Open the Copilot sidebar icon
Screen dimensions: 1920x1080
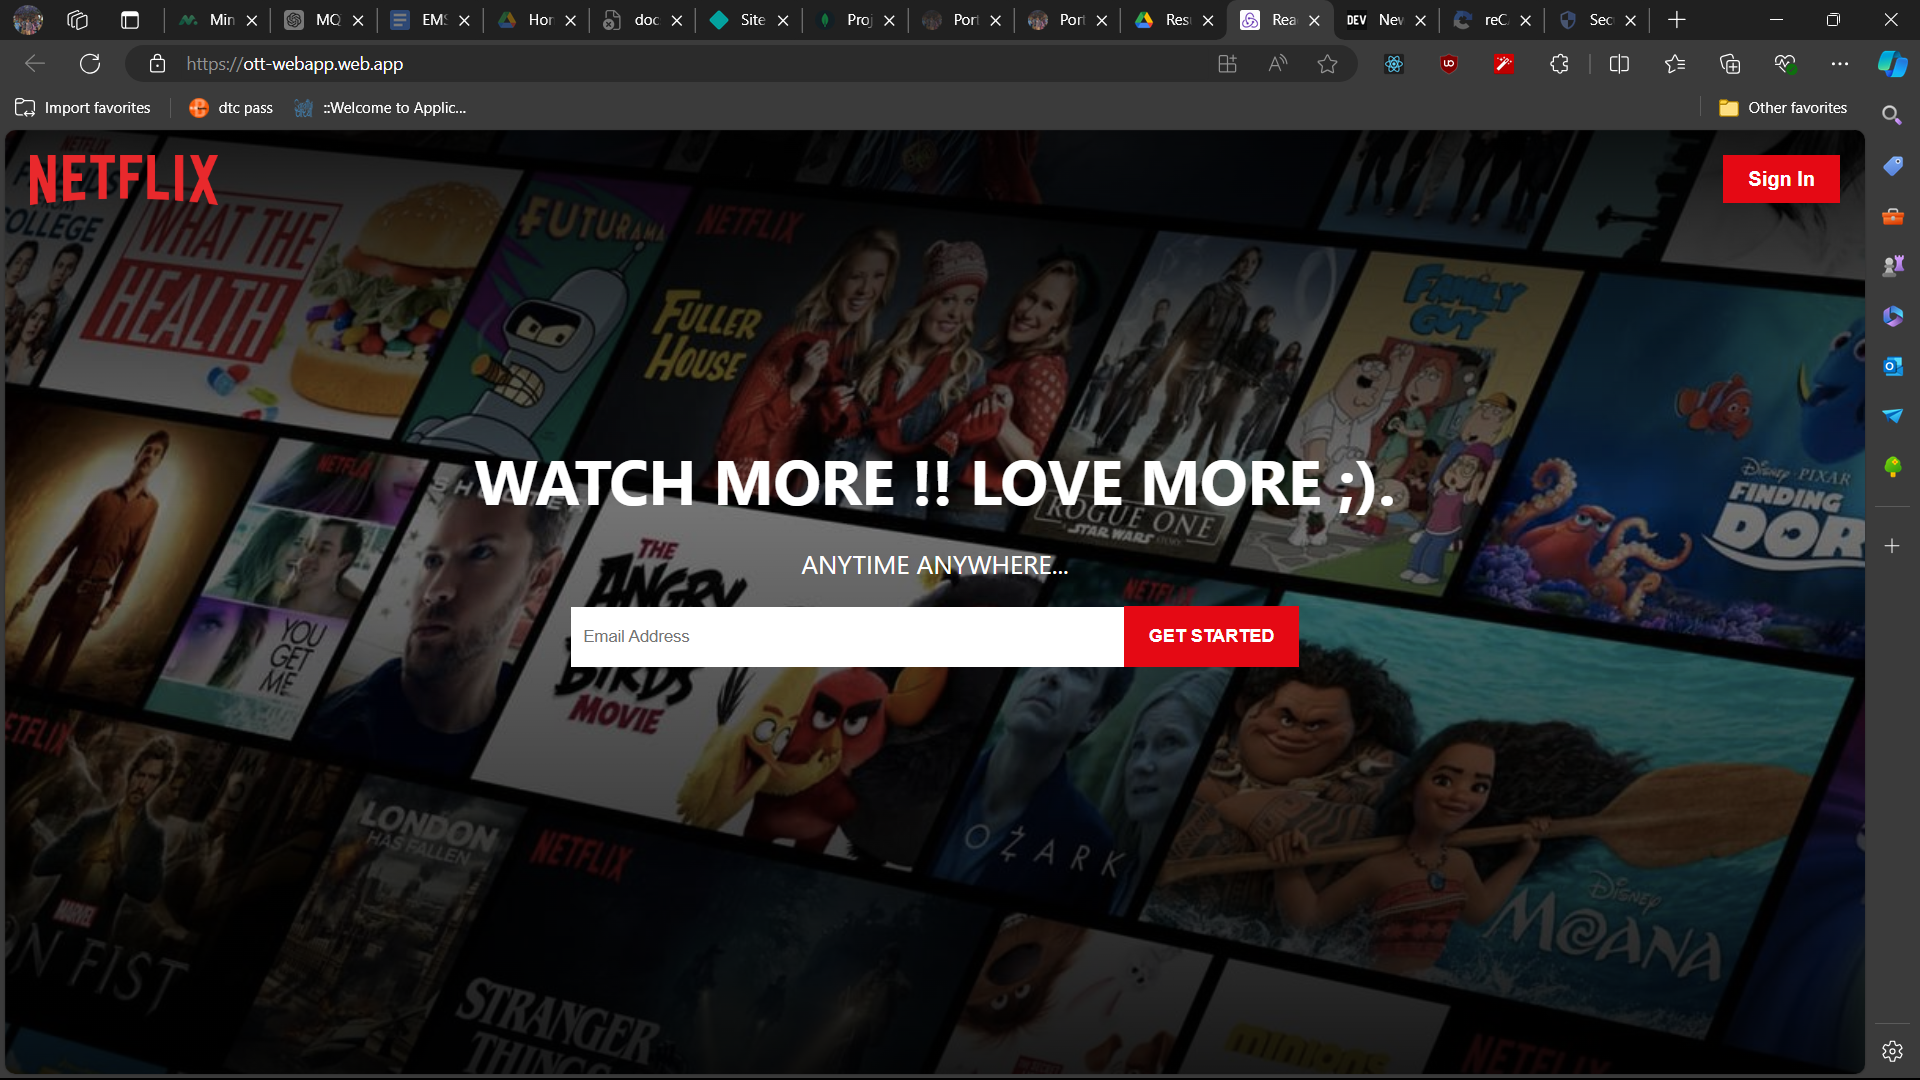1892,64
